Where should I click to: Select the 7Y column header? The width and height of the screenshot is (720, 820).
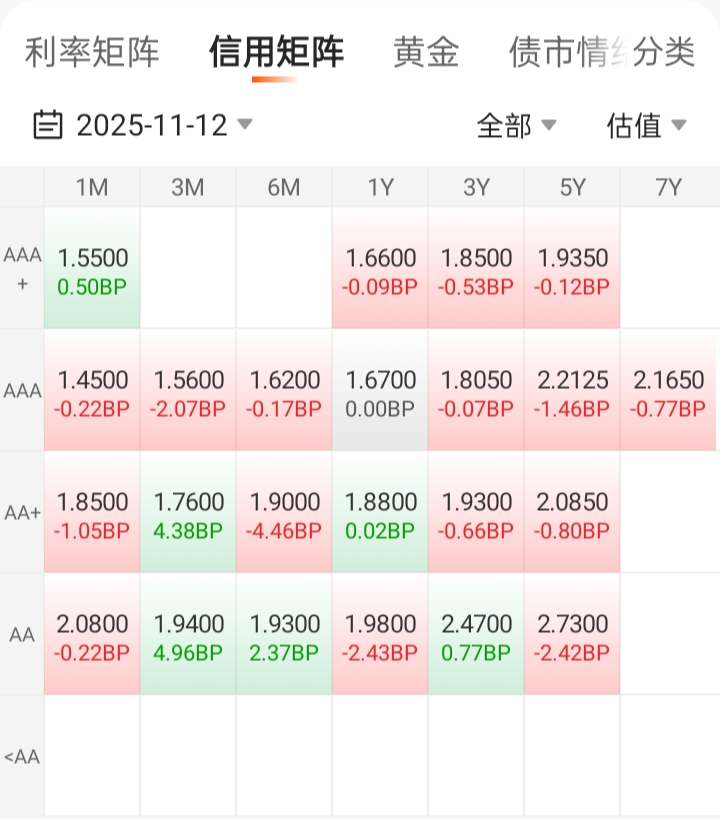pos(668,187)
